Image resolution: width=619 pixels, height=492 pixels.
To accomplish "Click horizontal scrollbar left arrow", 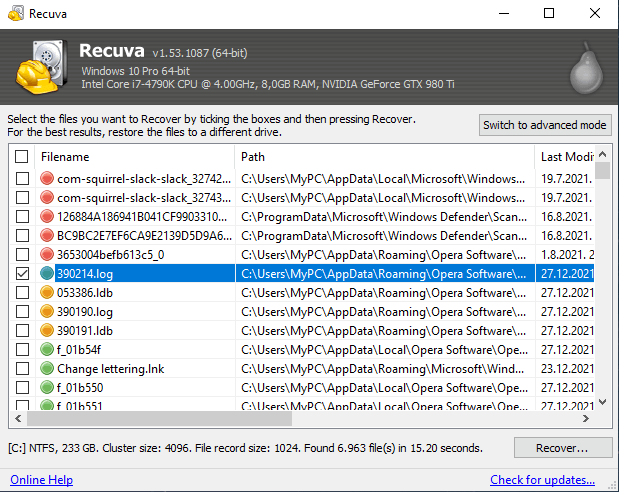I will 18,419.
